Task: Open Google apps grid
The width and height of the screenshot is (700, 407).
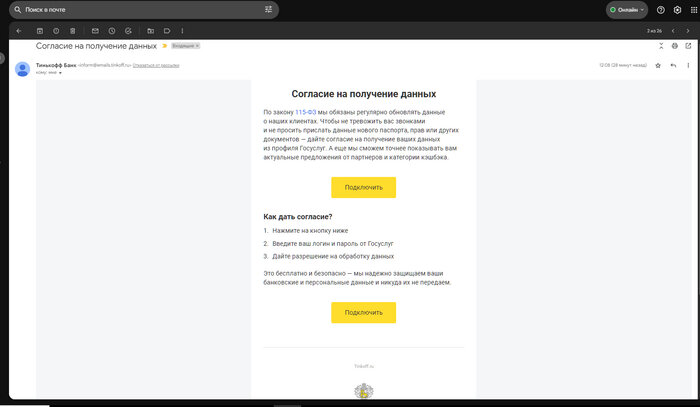Action: (694, 10)
